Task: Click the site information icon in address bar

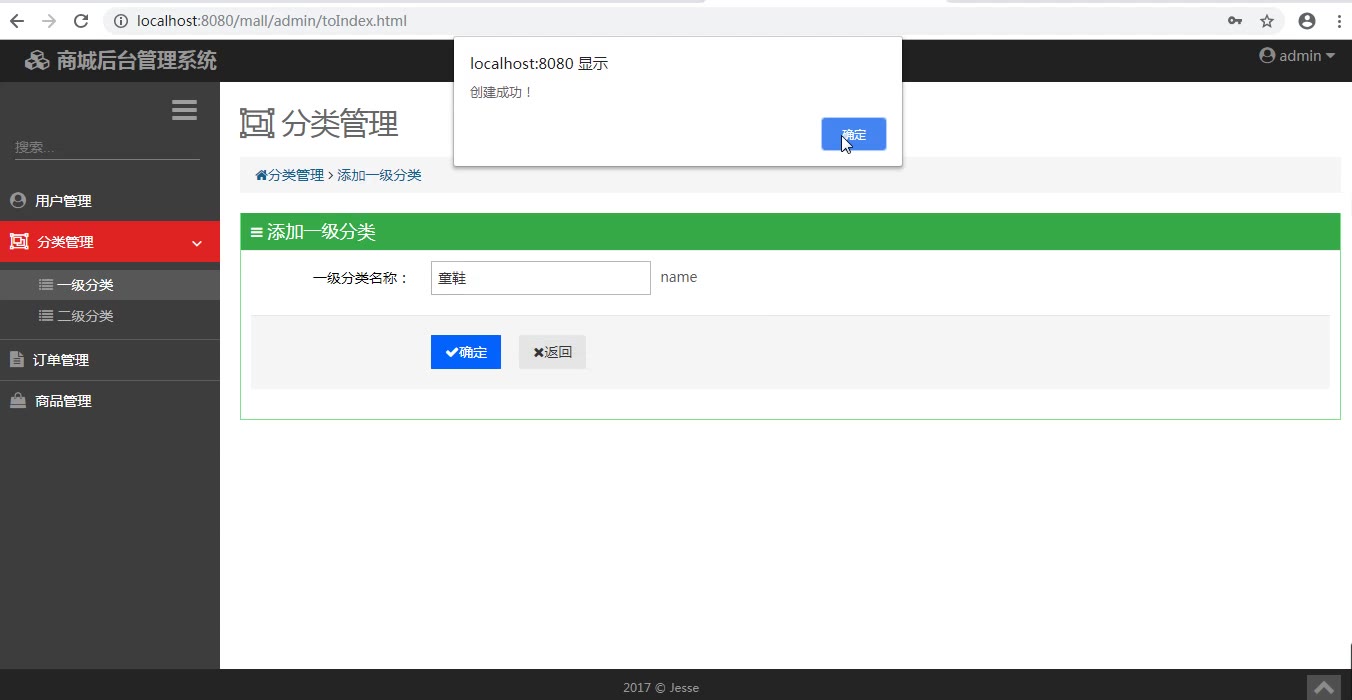Action: [x=121, y=21]
